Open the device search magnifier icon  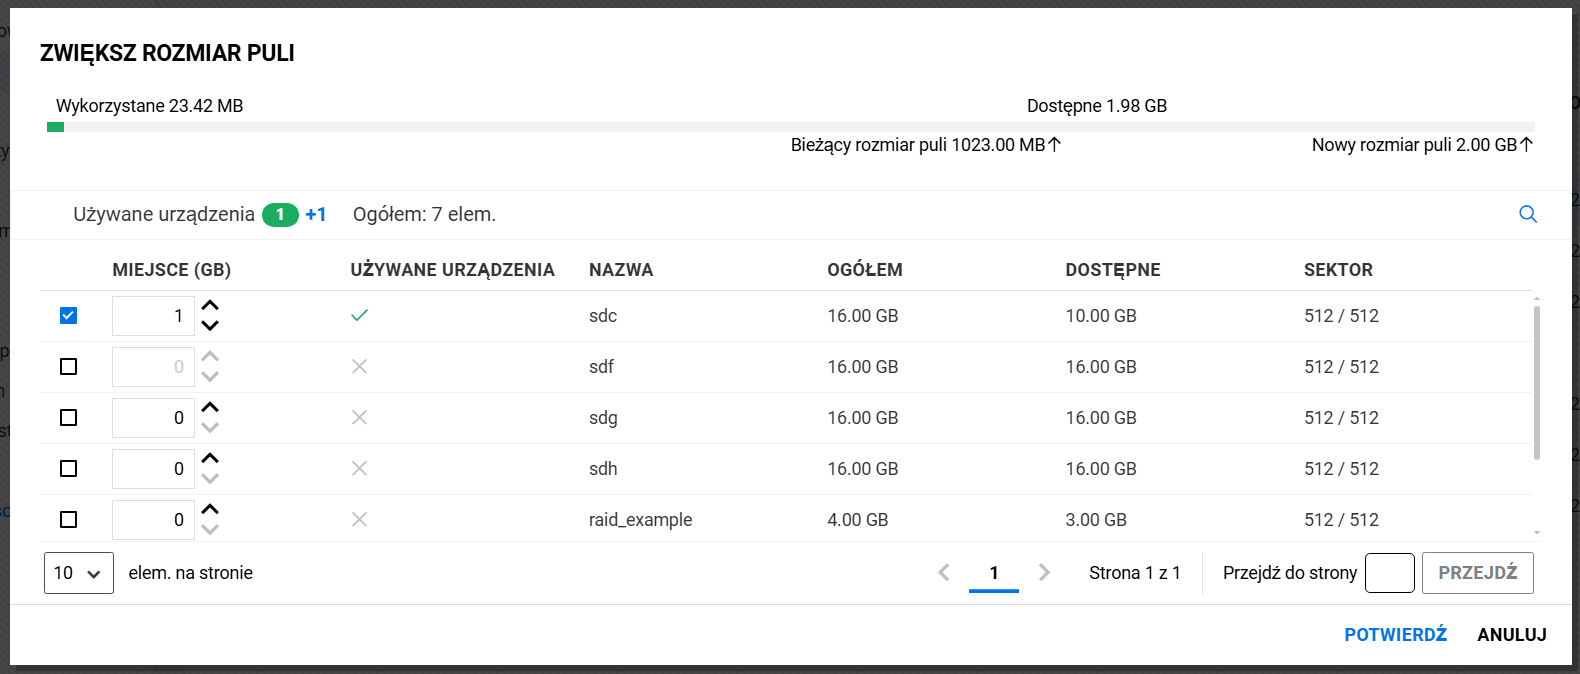[x=1527, y=214]
